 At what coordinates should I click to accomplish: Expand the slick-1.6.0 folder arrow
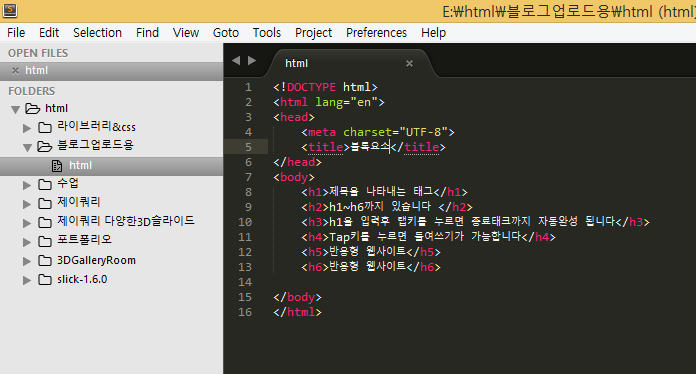point(27,280)
